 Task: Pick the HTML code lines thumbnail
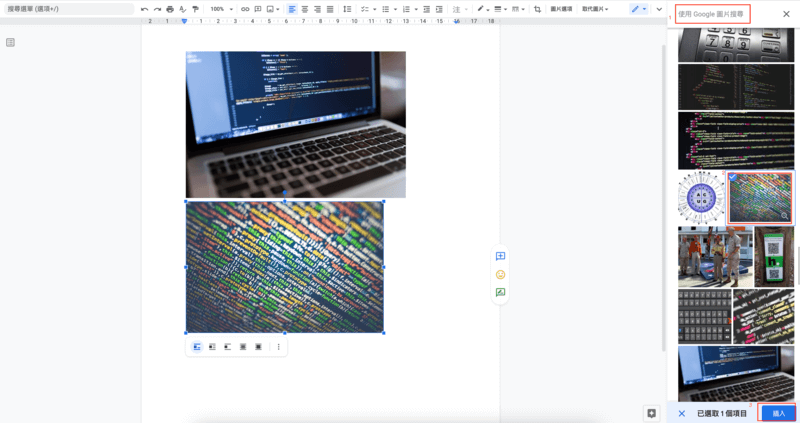[x=736, y=141]
